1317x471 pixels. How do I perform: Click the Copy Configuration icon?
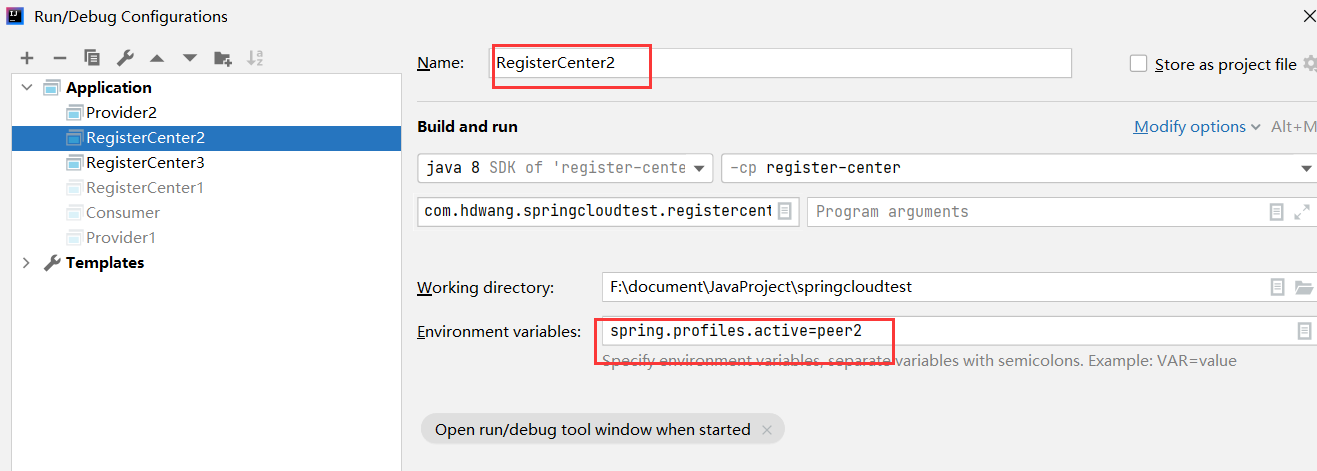tap(92, 58)
